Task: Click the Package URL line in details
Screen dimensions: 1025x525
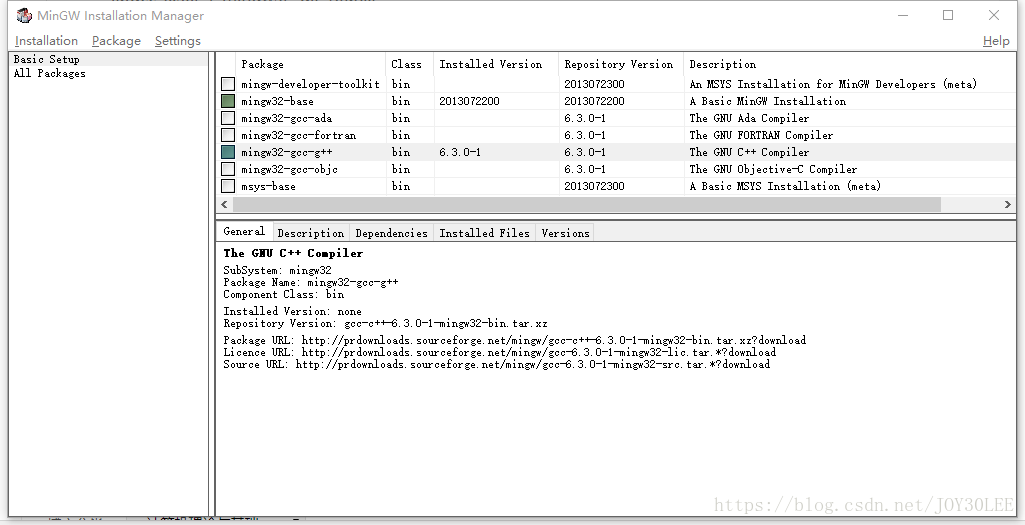Action: (514, 340)
